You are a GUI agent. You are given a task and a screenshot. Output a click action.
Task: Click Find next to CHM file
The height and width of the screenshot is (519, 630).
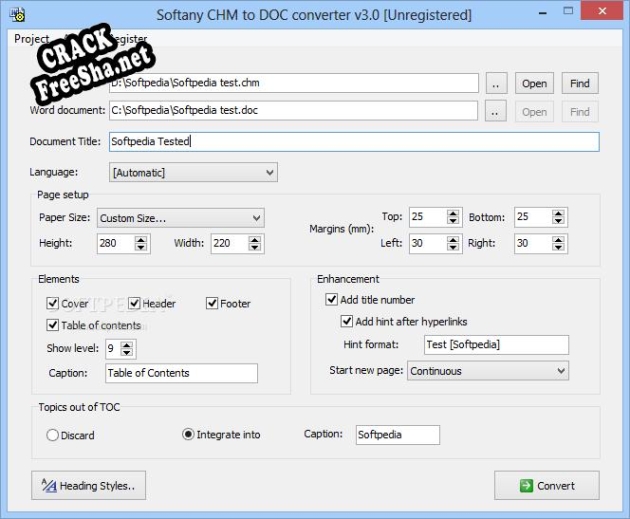click(x=579, y=84)
